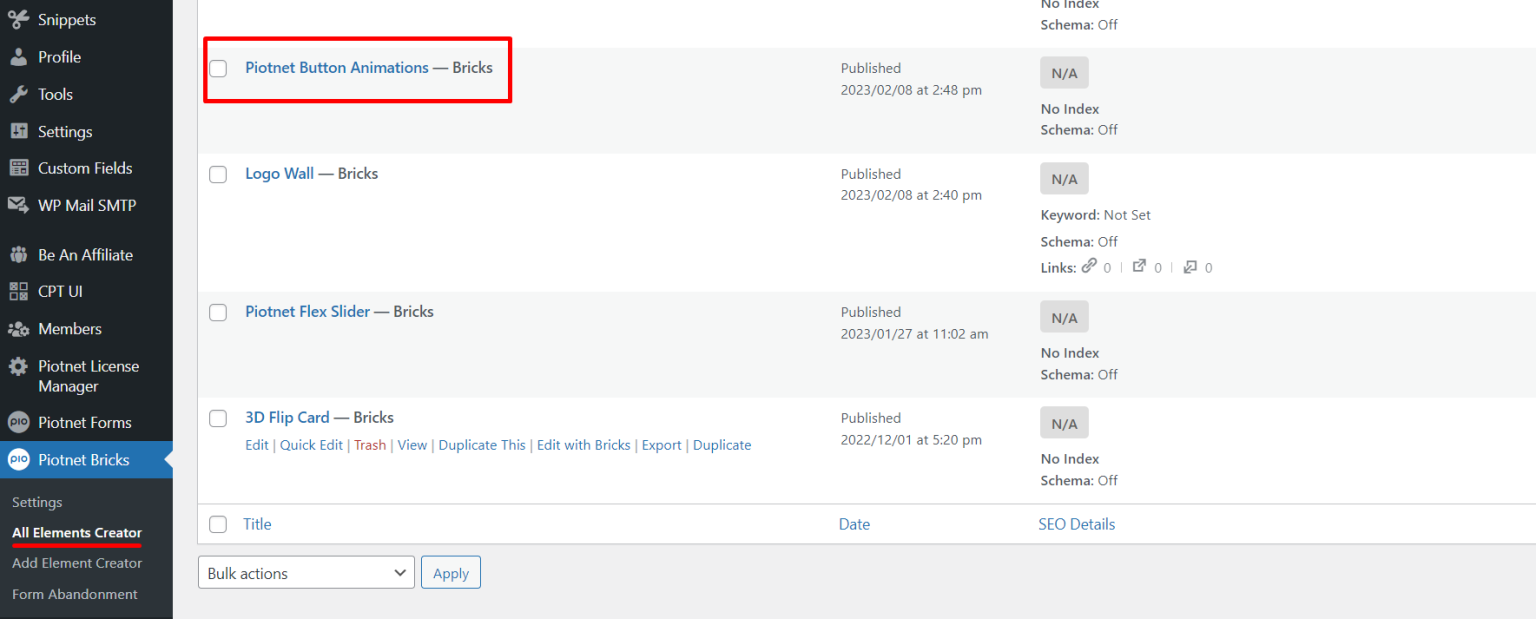Click the Profile user icon
Image resolution: width=1536 pixels, height=619 pixels.
(18, 57)
